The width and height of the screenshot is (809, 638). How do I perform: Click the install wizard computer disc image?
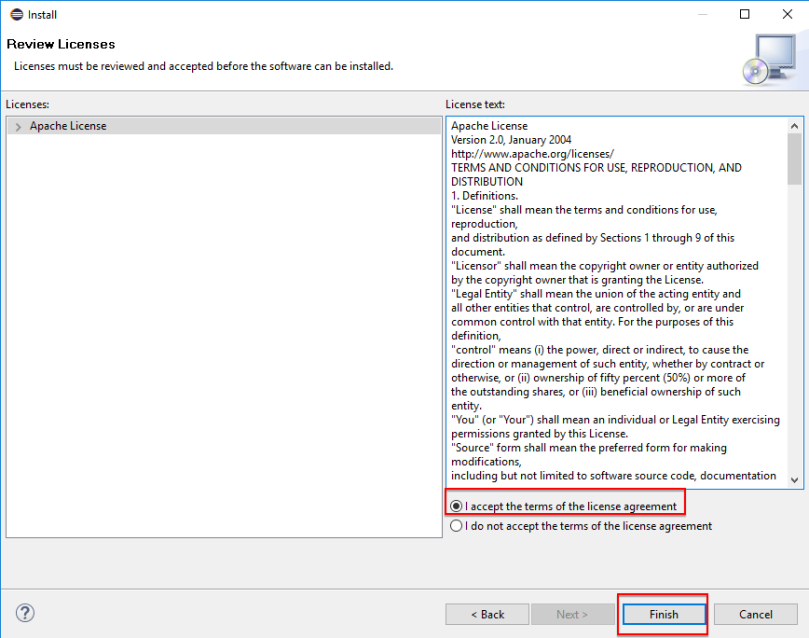769,60
